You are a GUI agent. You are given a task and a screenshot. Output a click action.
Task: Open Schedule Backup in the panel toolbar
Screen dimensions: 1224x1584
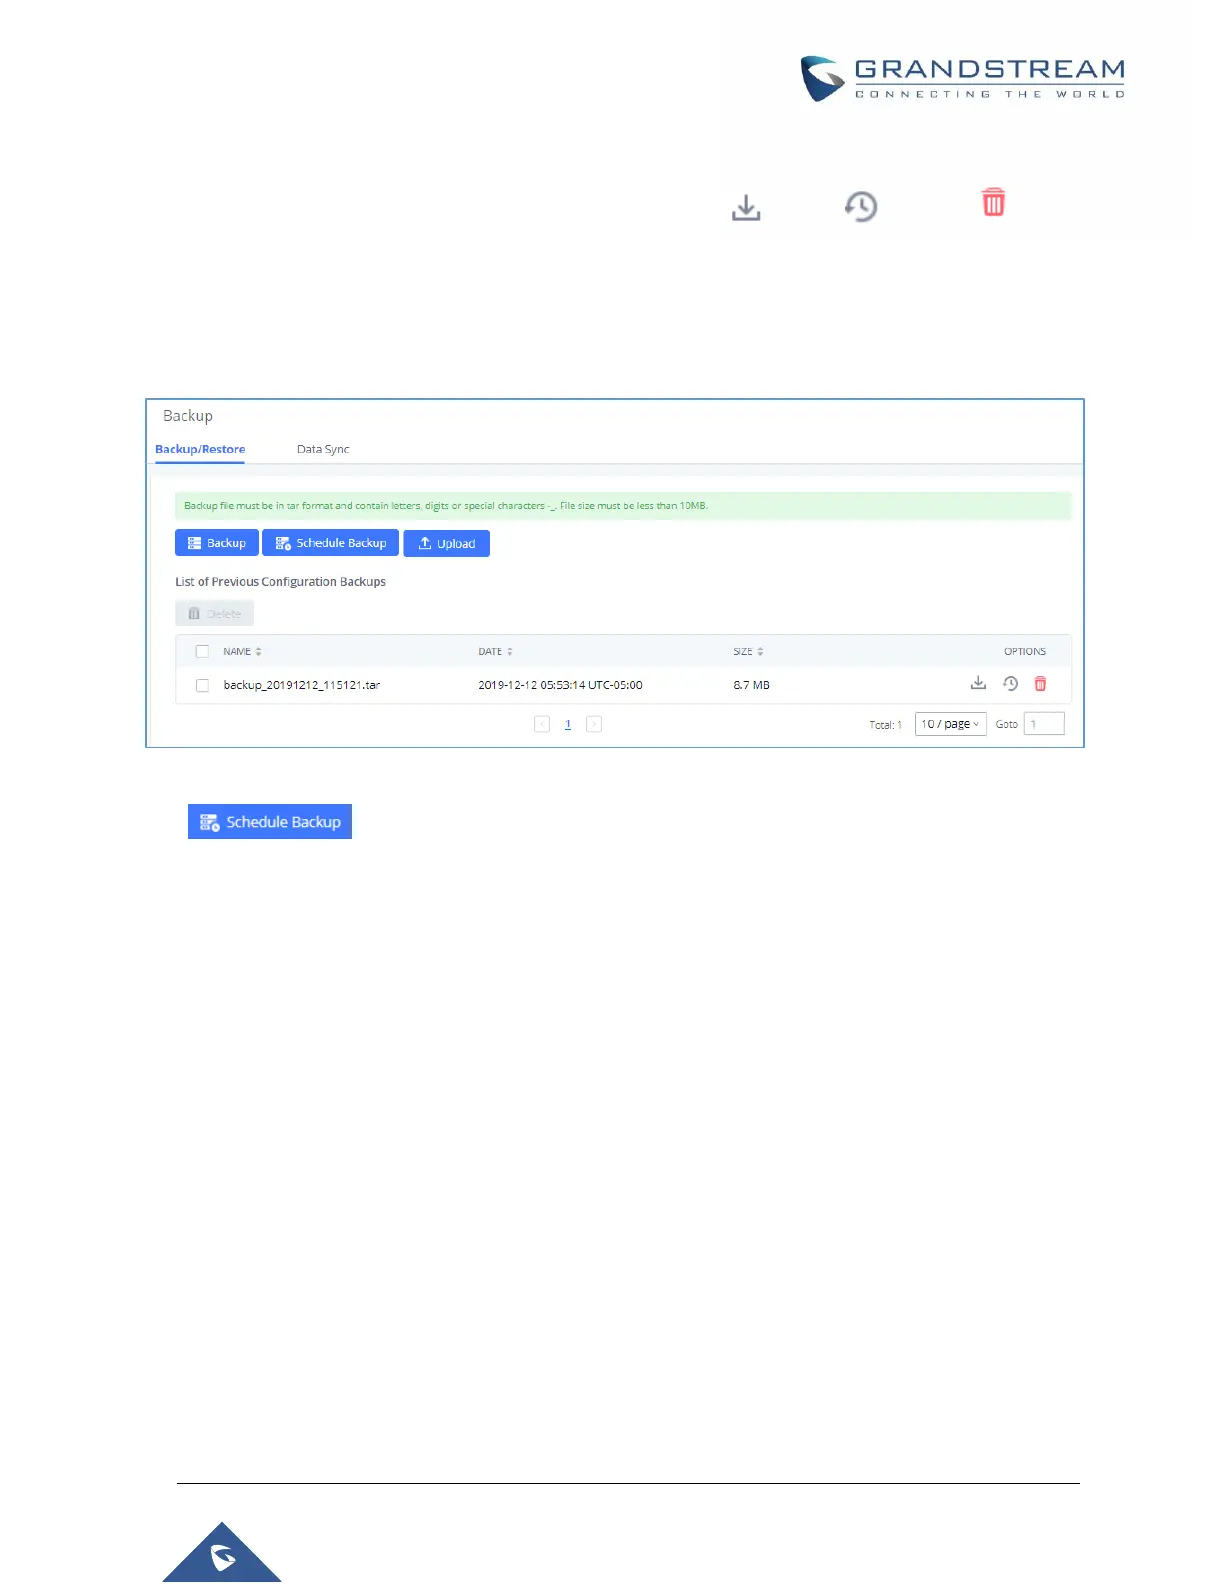pyautogui.click(x=330, y=543)
